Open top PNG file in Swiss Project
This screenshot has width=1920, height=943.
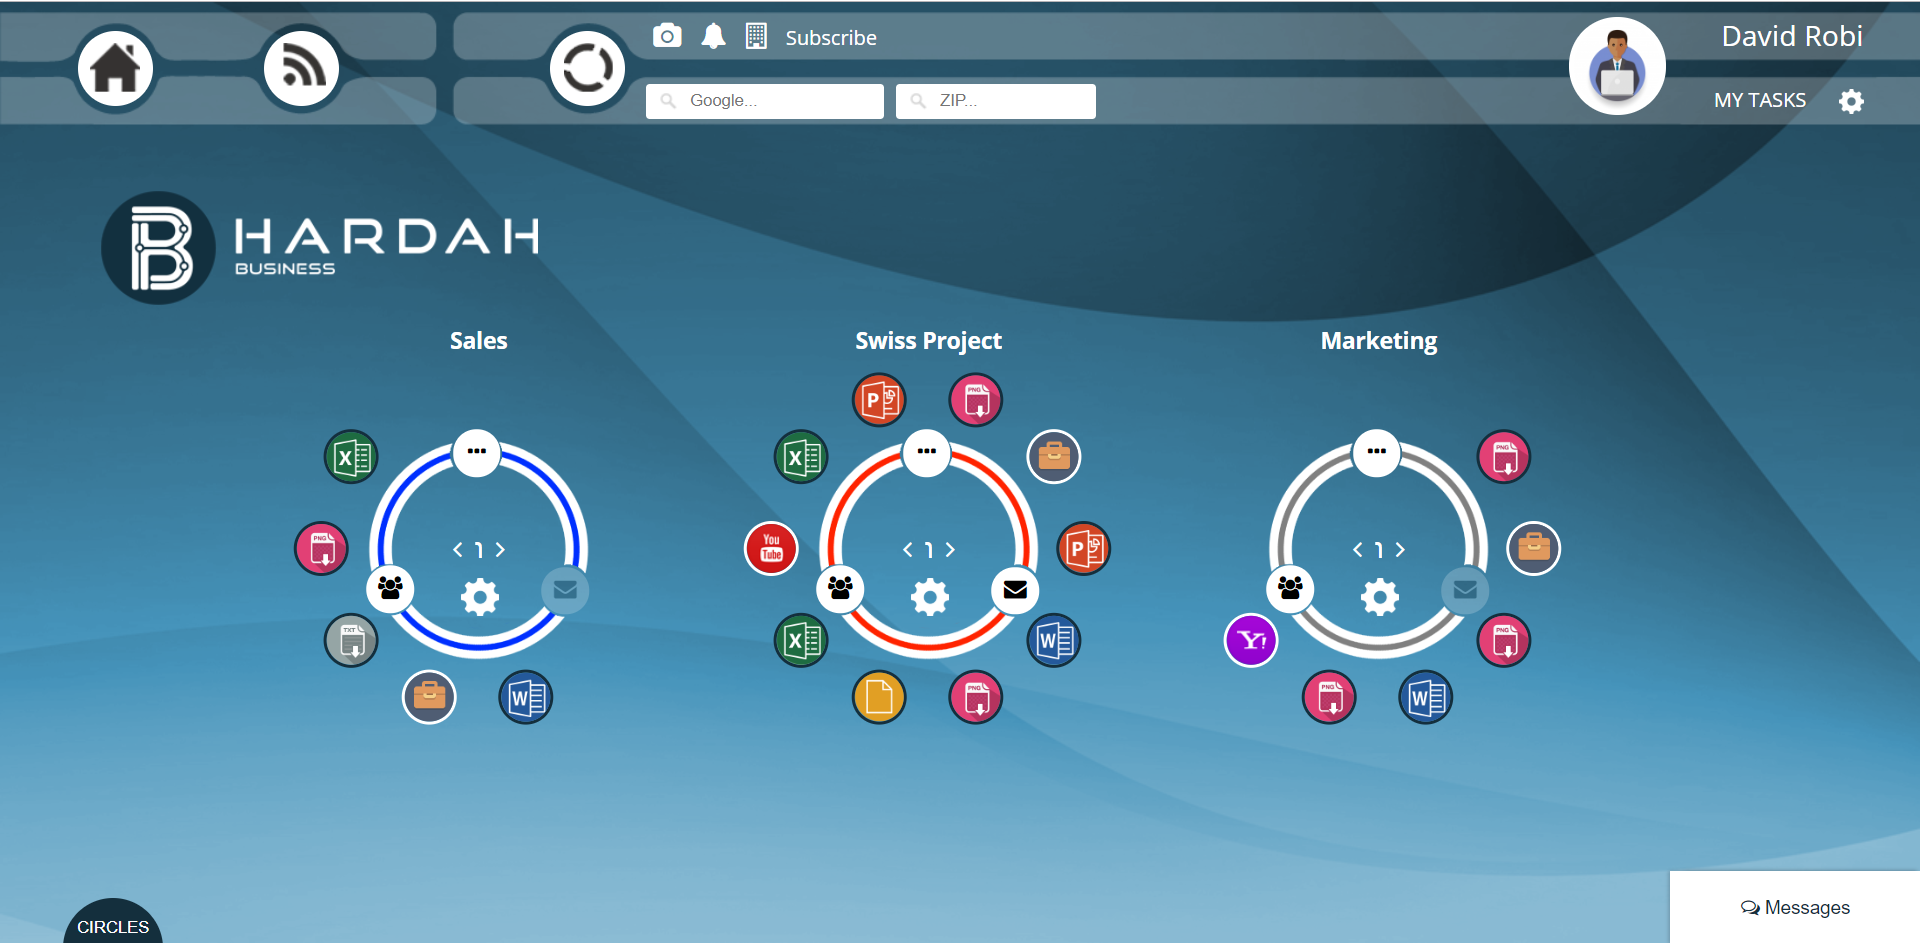(975, 400)
